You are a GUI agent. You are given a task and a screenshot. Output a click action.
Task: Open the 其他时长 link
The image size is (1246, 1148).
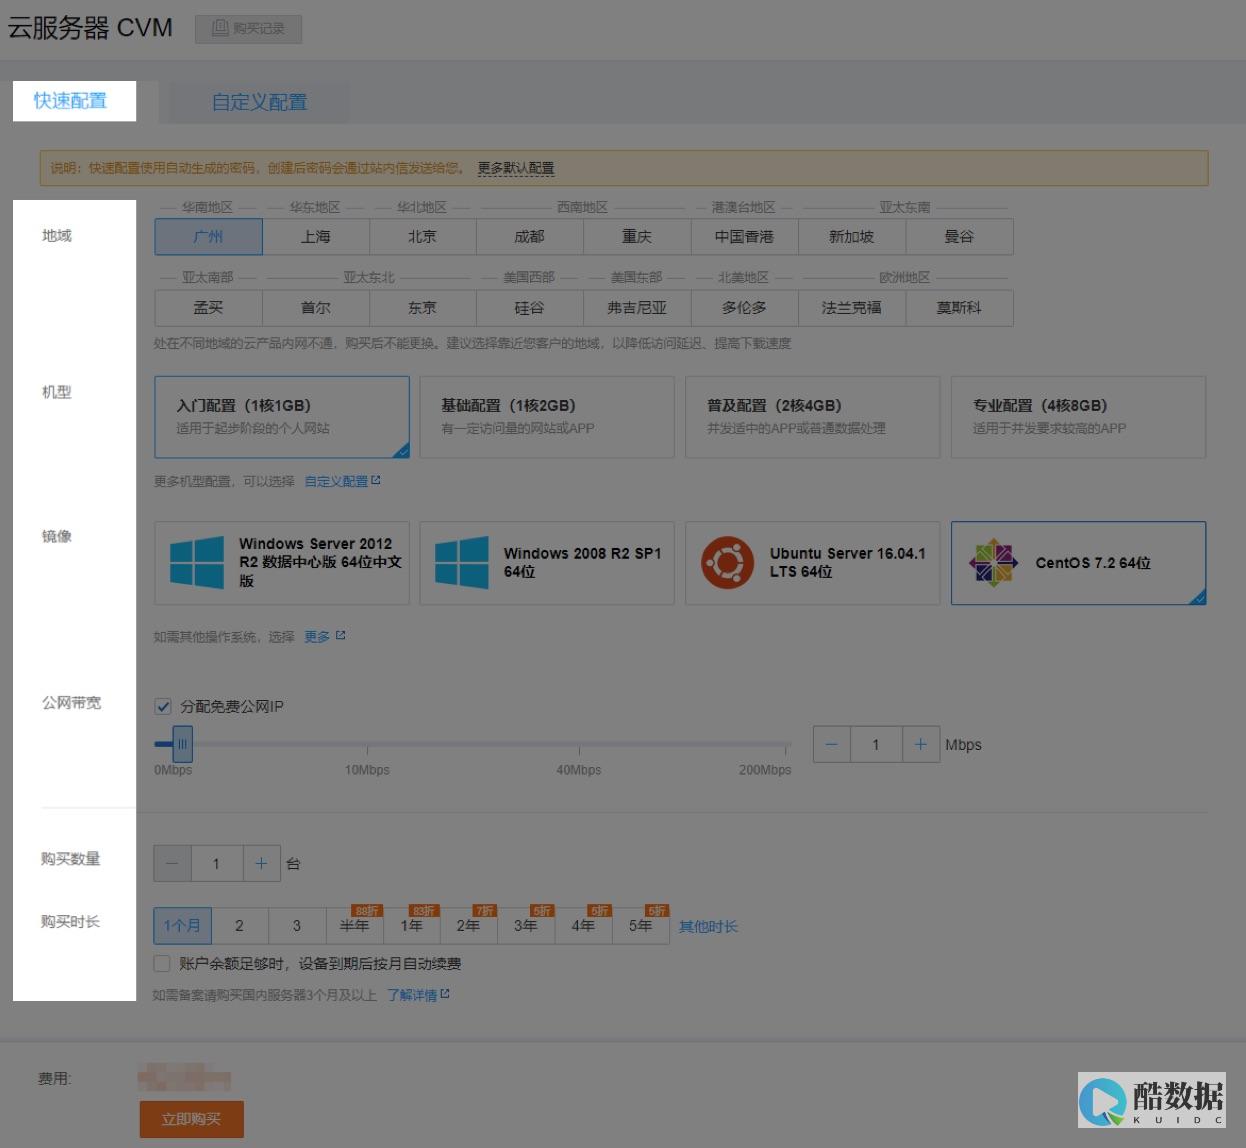pyautogui.click(x=708, y=927)
